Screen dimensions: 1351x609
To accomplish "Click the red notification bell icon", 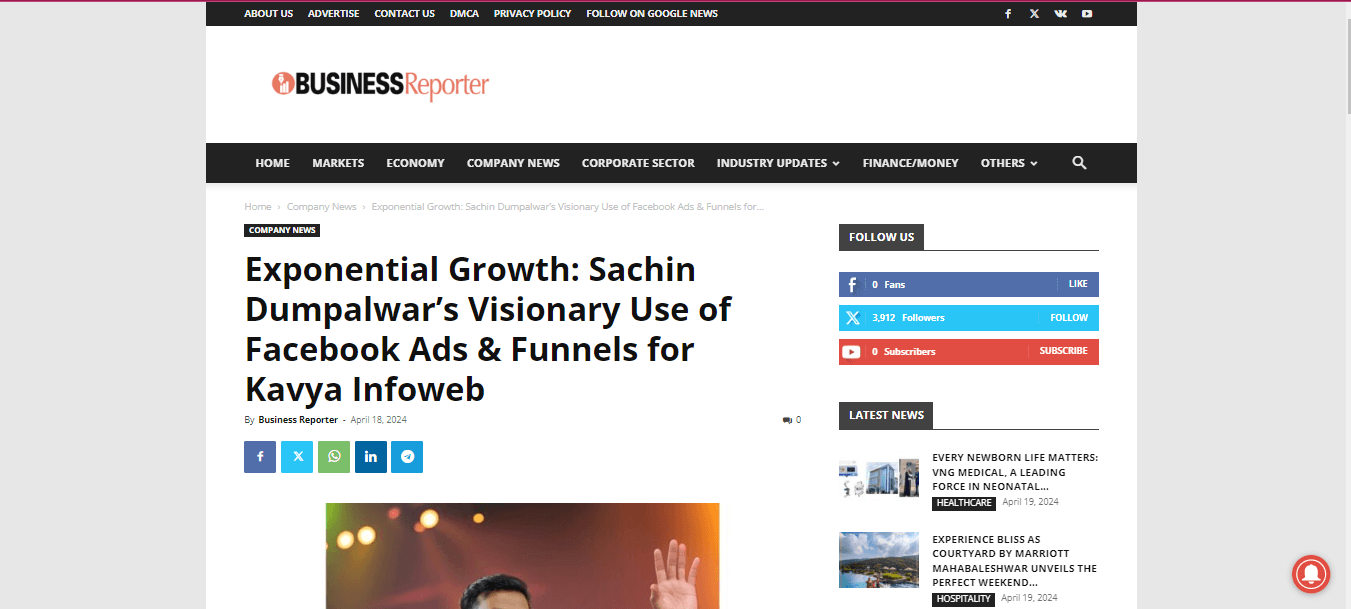I will (x=1311, y=573).
